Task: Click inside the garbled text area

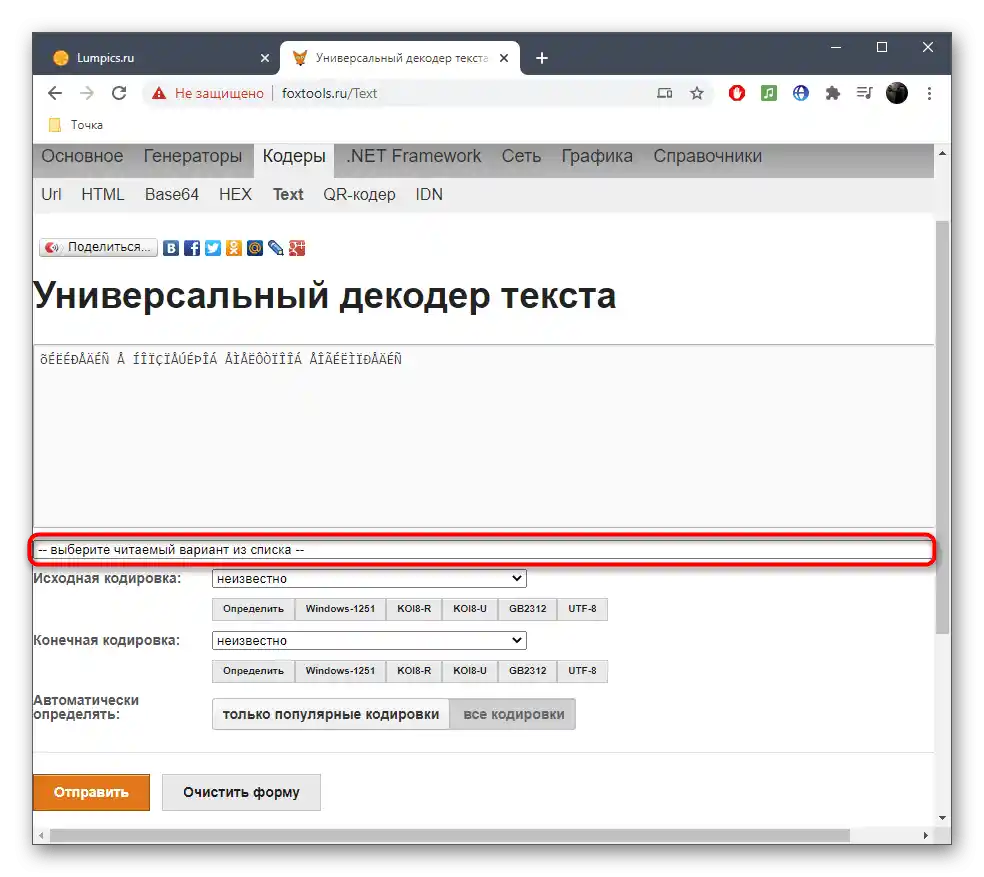Action: pyautogui.click(x=483, y=436)
